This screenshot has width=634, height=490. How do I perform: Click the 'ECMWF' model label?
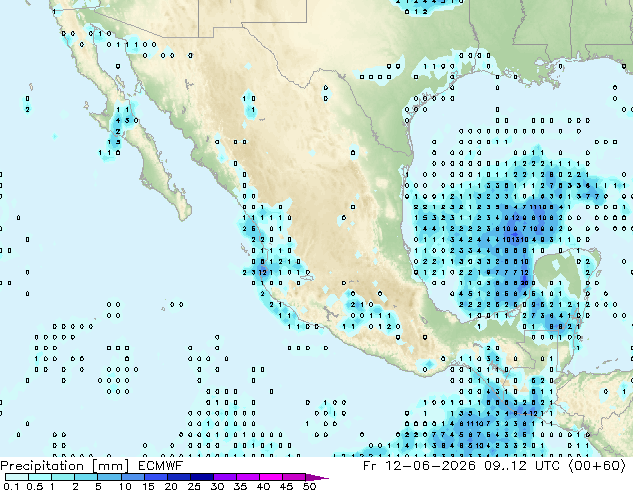[x=161, y=466]
